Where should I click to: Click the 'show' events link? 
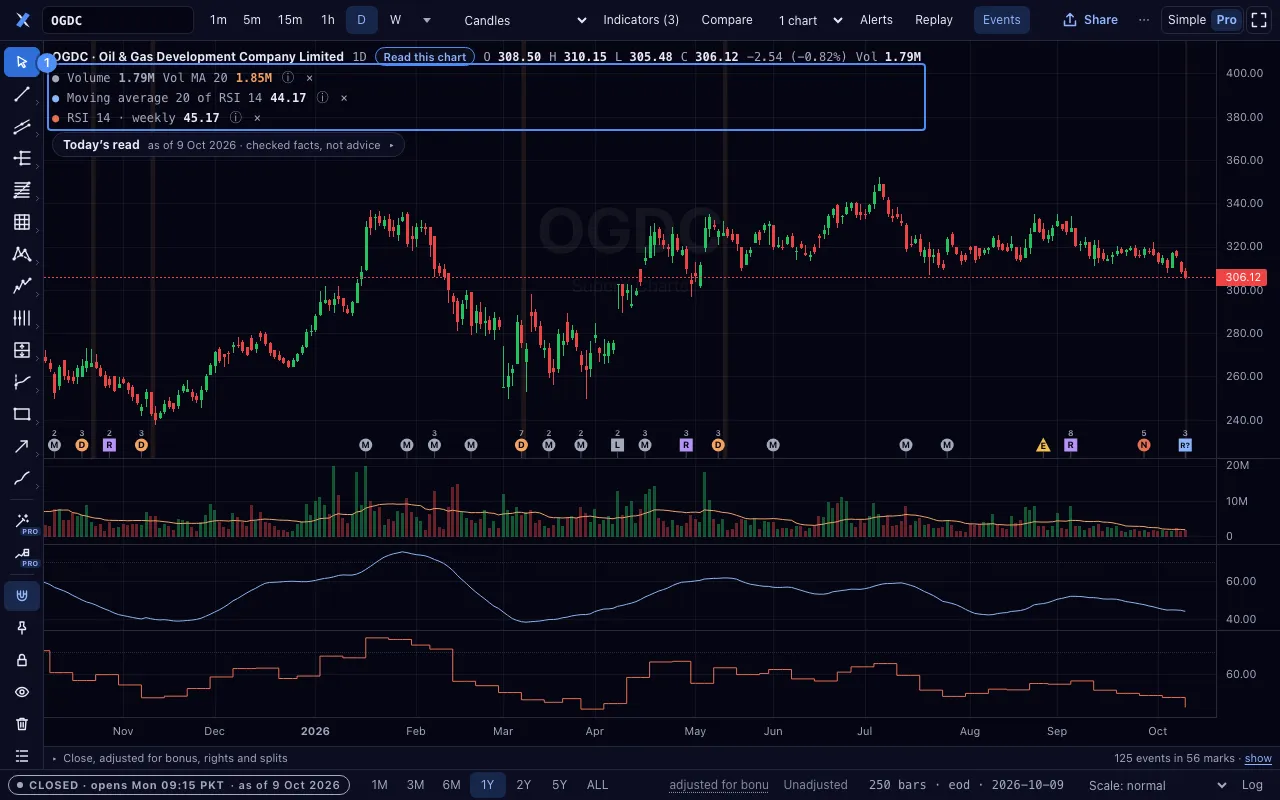(1258, 758)
